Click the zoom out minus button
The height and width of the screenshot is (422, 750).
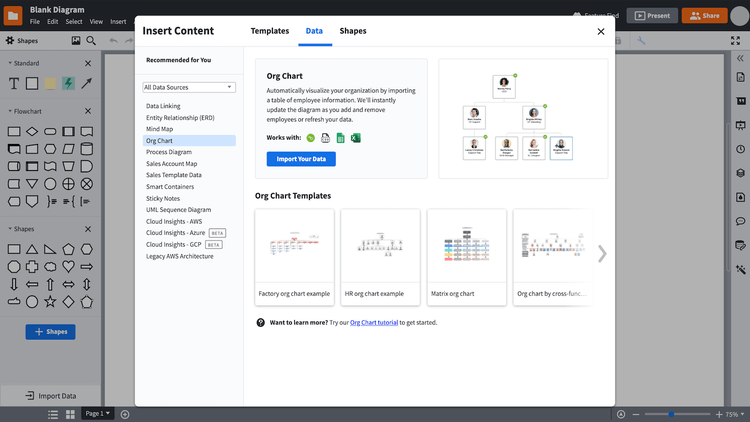[636, 414]
